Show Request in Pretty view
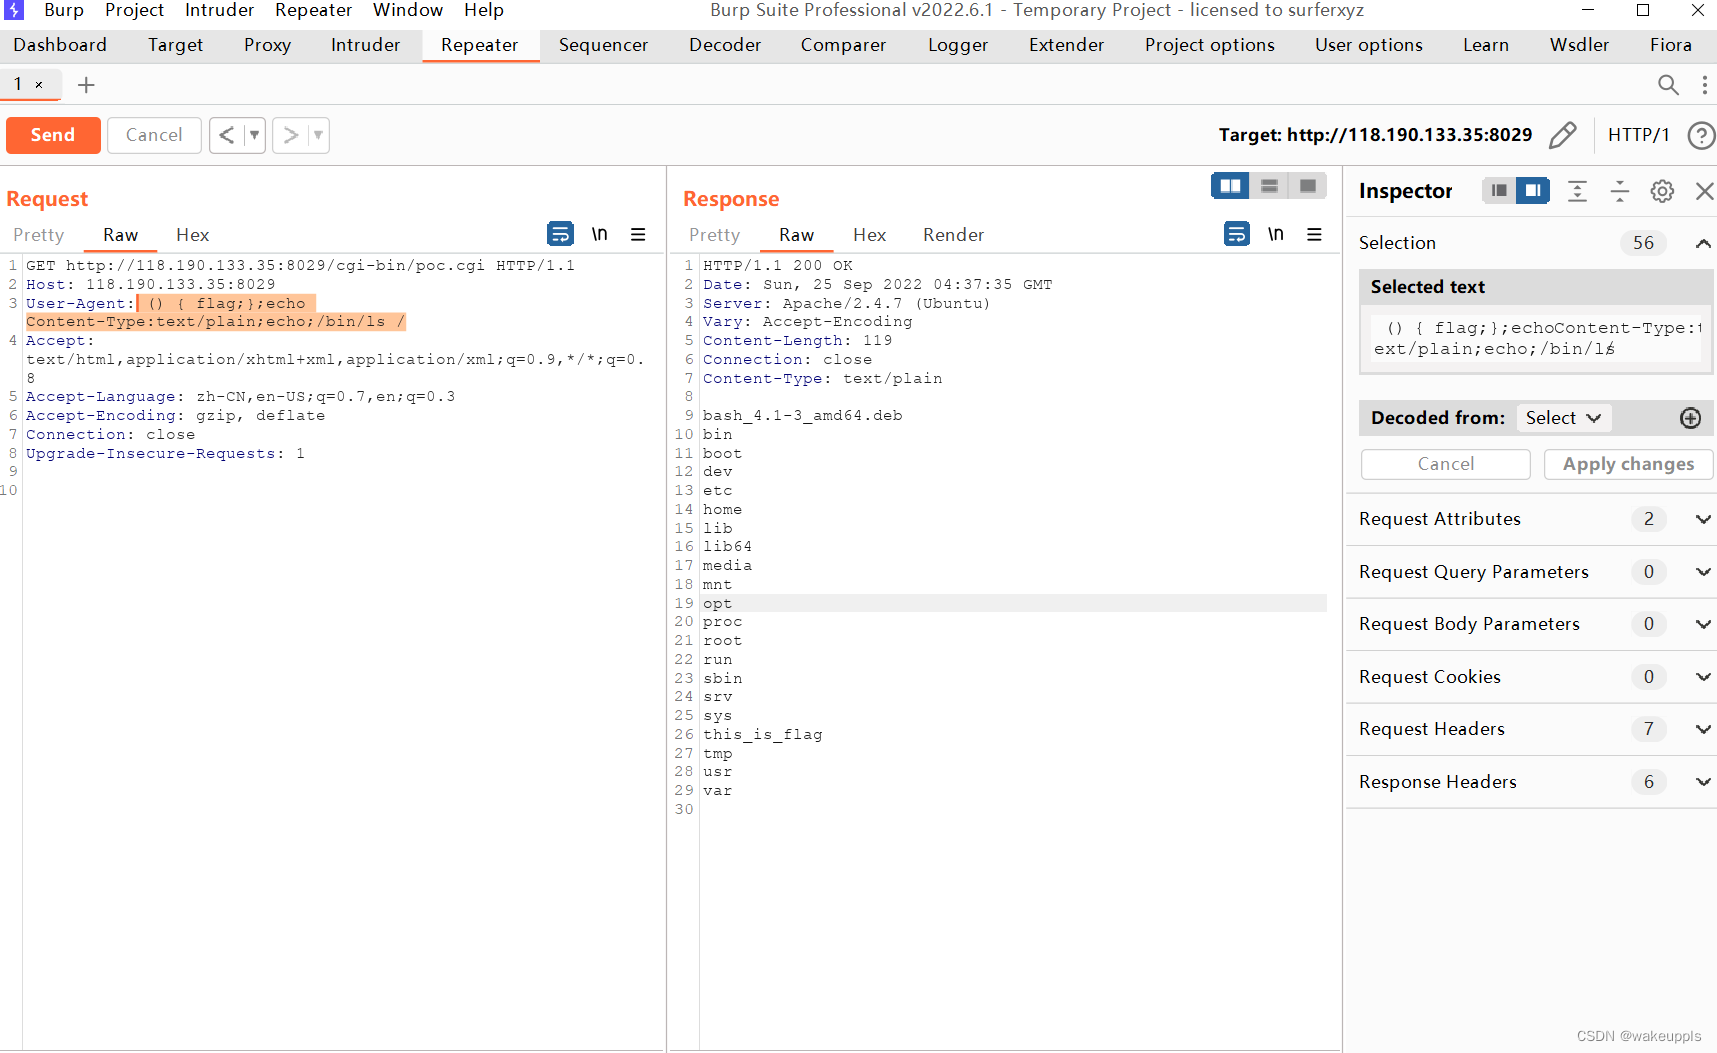Viewport: 1717px width, 1053px height. 39,235
